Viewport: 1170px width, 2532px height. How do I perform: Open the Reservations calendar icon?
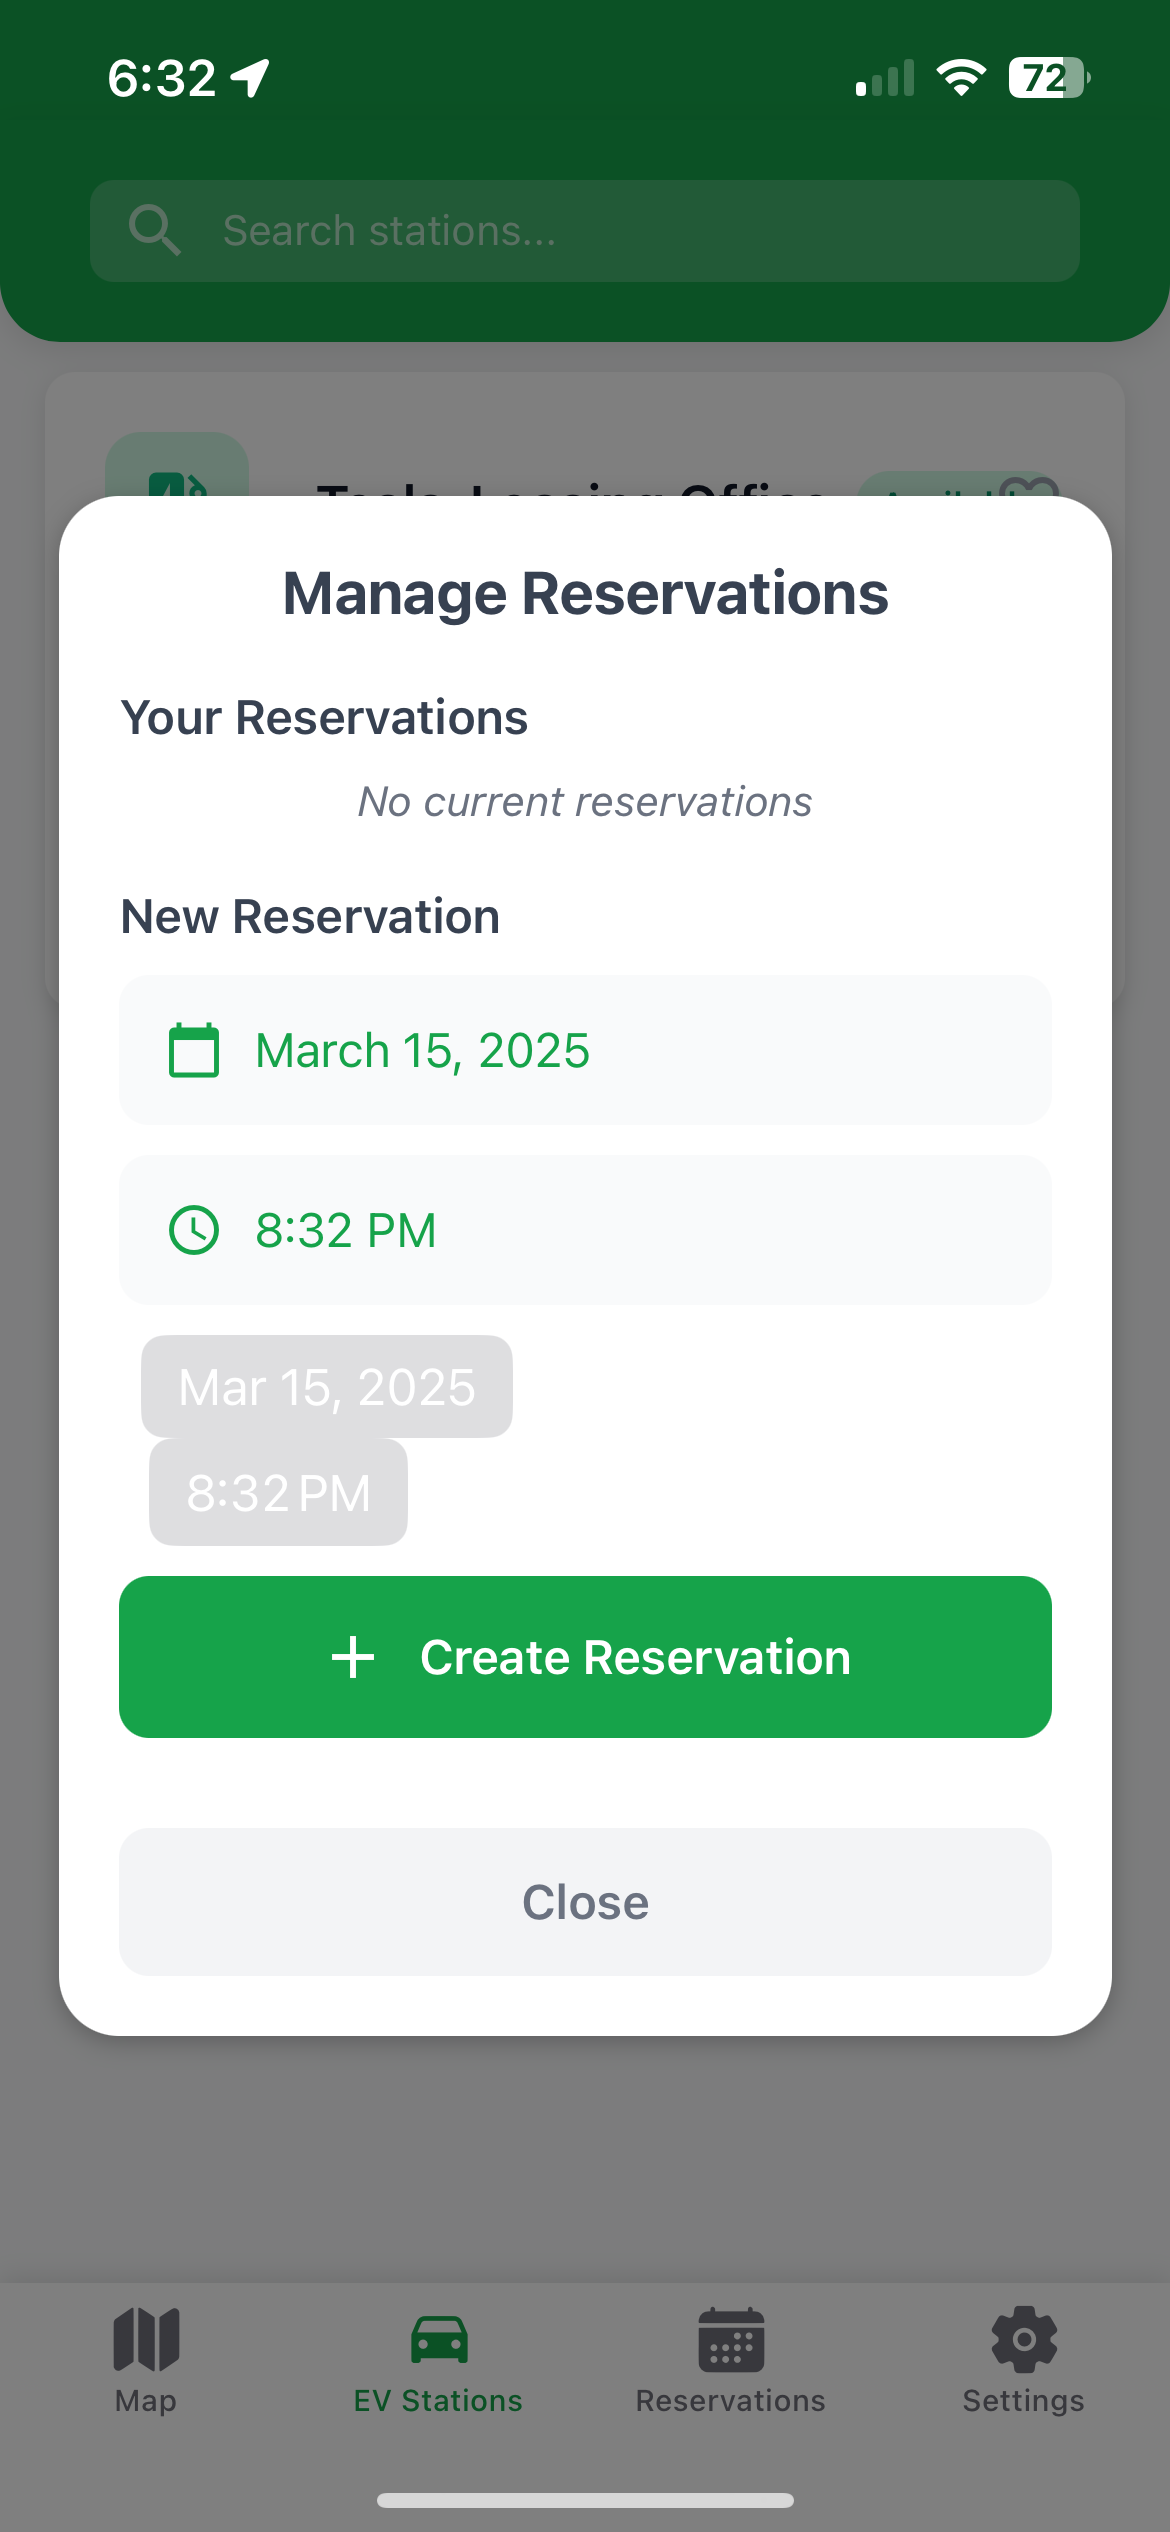click(x=731, y=2340)
